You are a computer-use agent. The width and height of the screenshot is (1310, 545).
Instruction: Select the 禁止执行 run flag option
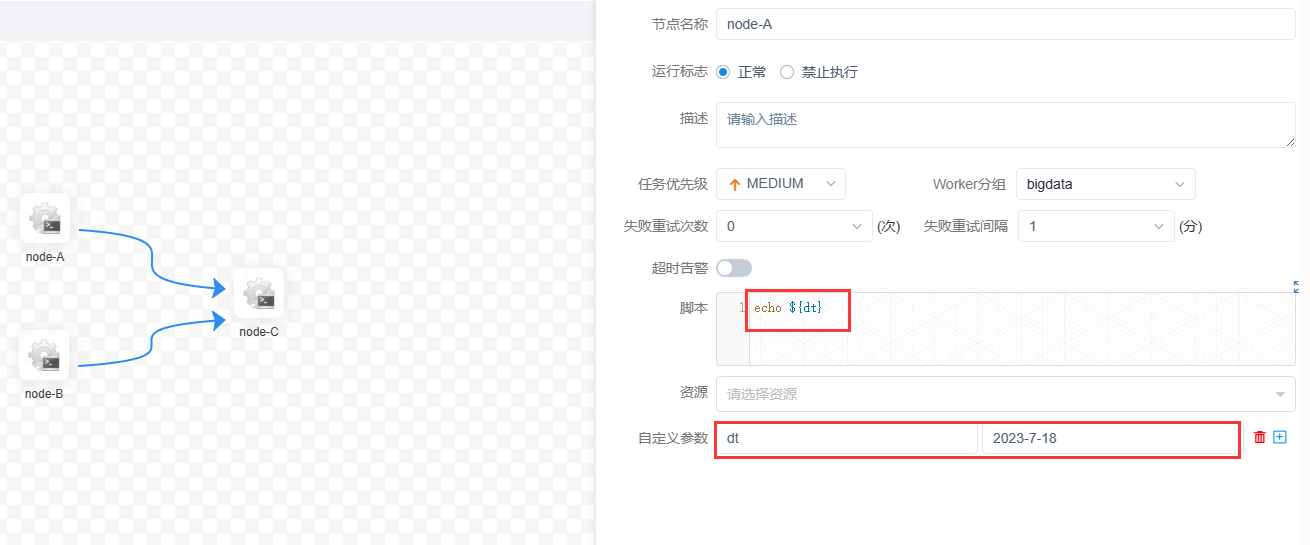787,72
